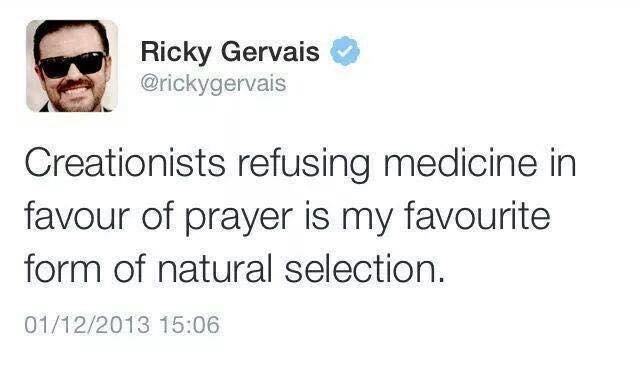Click the phrase natural selection
The width and height of the screenshot is (640, 374).
pos(301,269)
